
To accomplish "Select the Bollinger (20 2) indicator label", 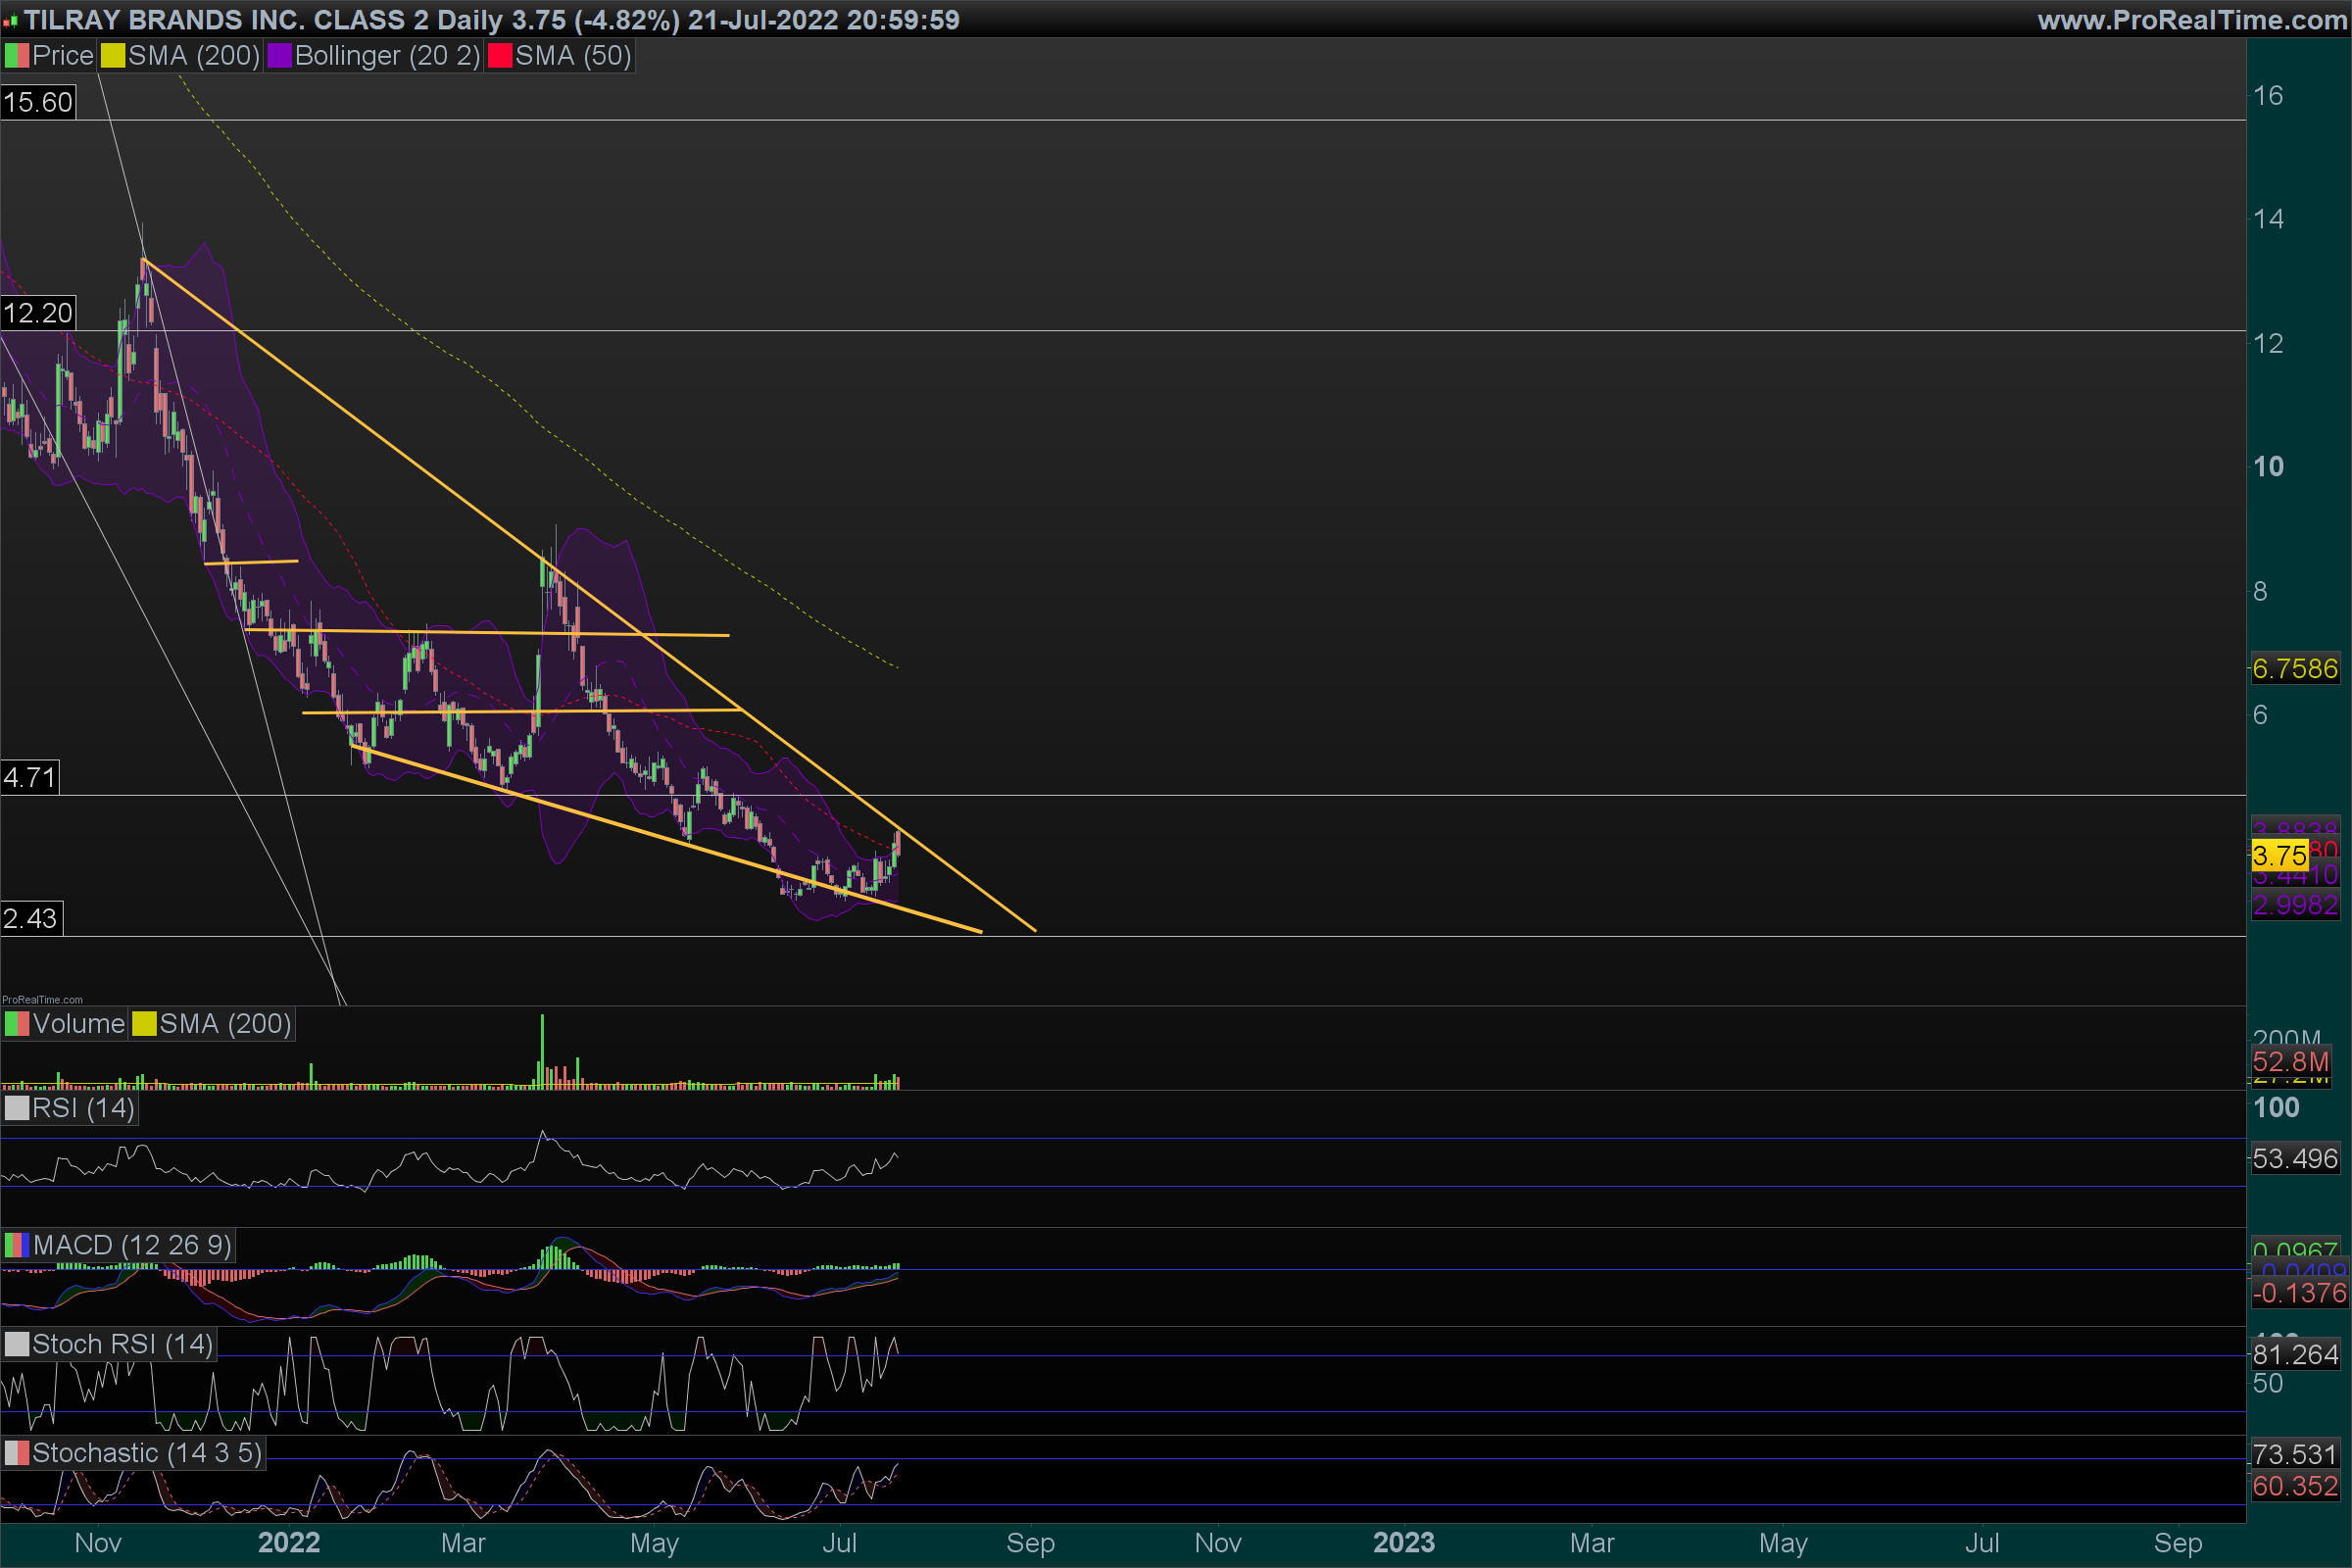I will (x=387, y=56).
